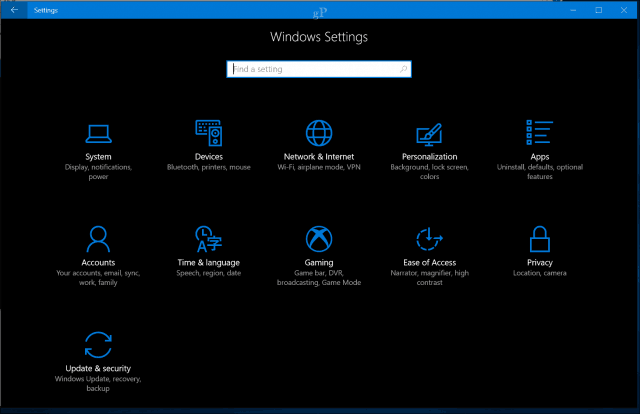Click the Network & Internet label
640x414 pixels.
(319, 157)
